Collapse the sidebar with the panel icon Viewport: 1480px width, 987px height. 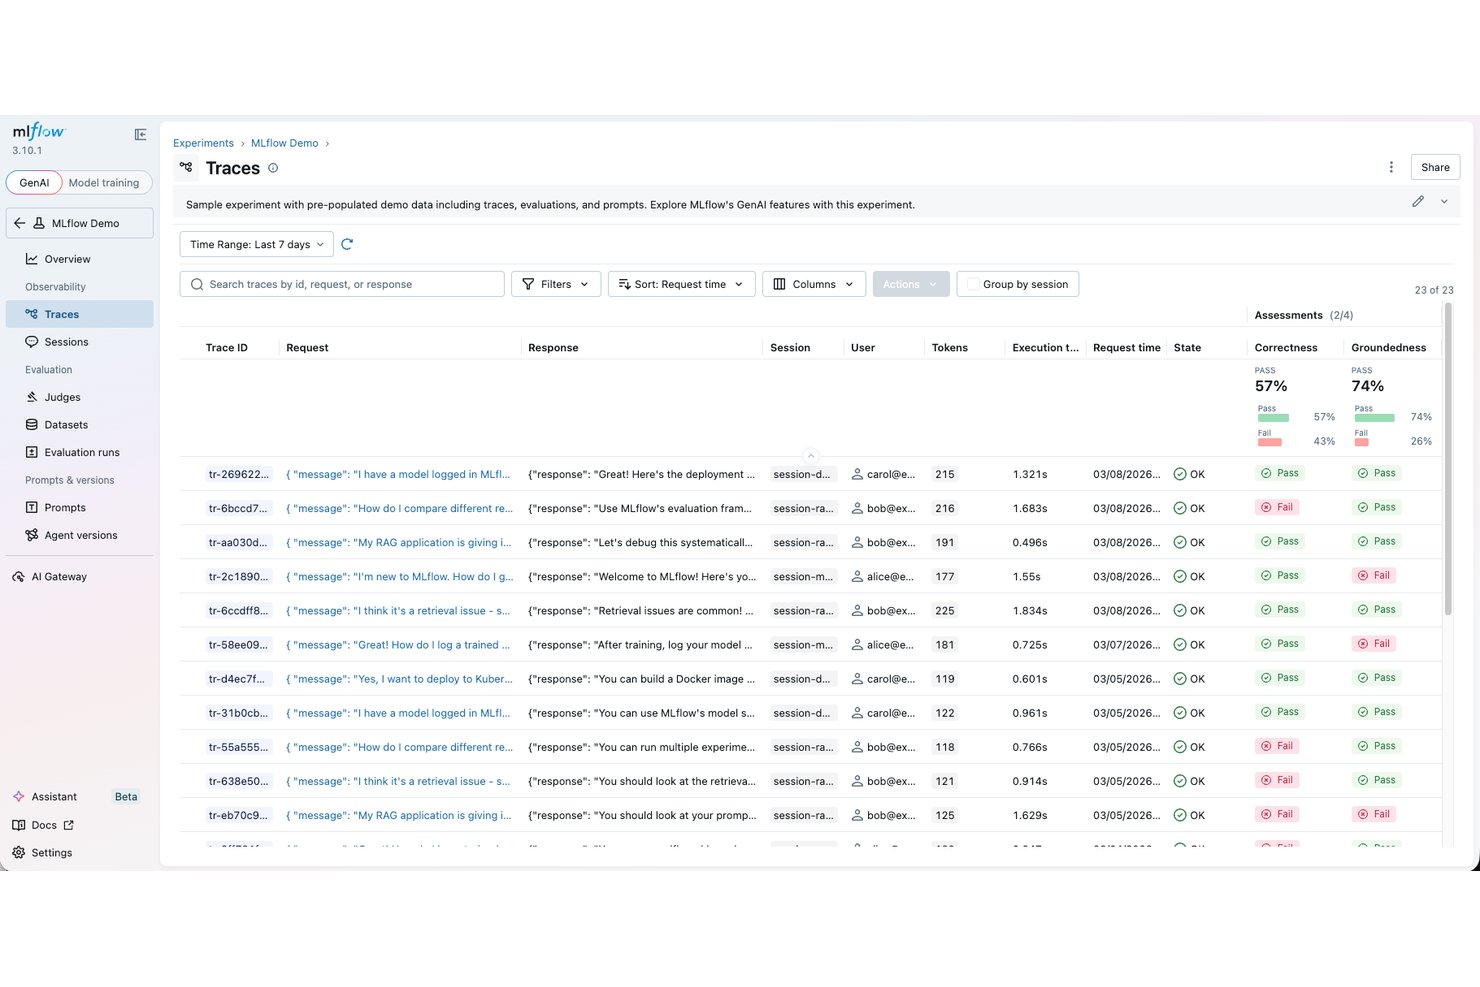coord(140,134)
